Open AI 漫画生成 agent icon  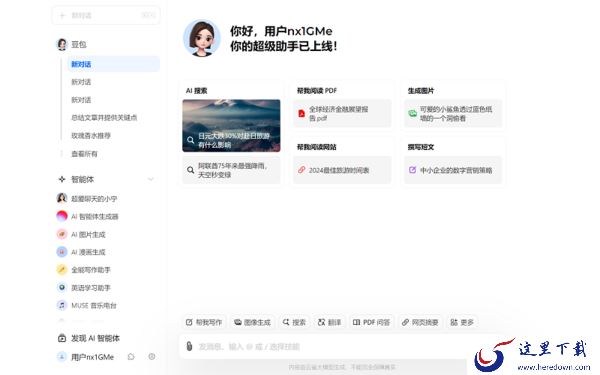[x=62, y=252]
